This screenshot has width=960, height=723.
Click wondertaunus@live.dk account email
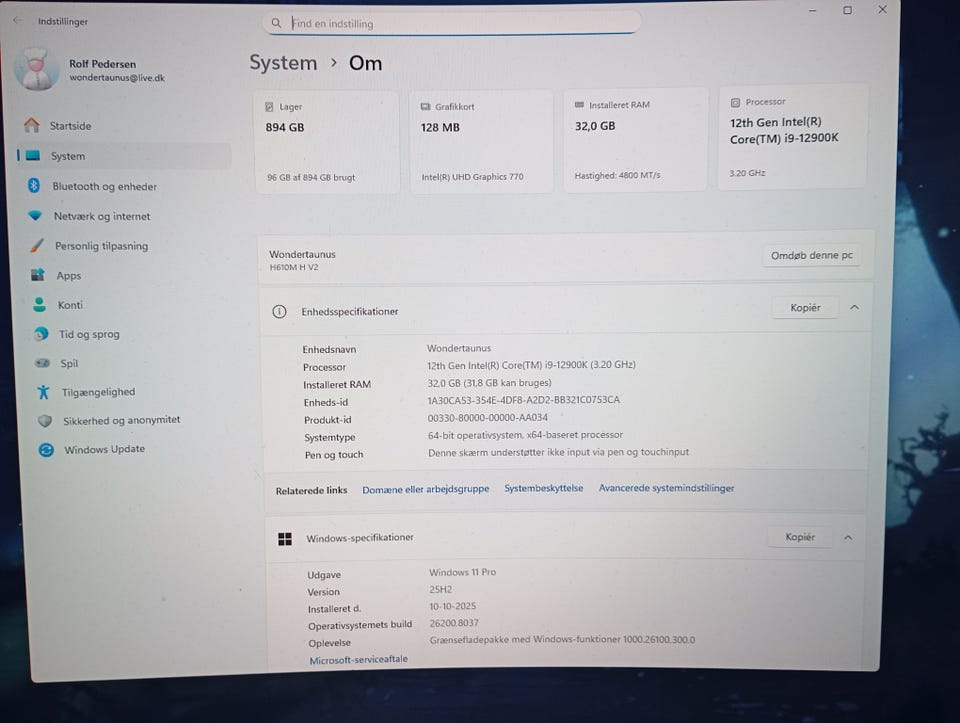pyautogui.click(x=117, y=78)
